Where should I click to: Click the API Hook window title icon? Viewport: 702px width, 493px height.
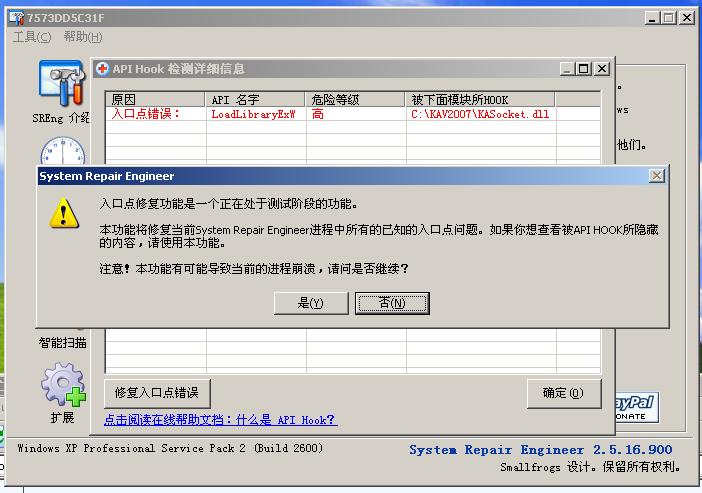[103, 69]
